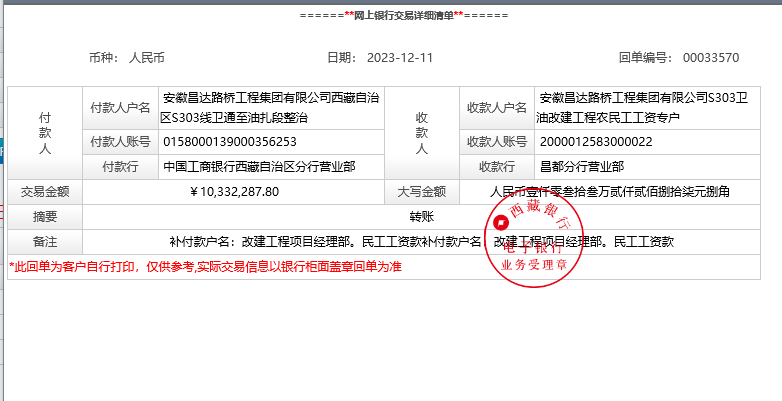
Task: Click the red disclaimer notice text
Action: pyautogui.click(x=205, y=267)
